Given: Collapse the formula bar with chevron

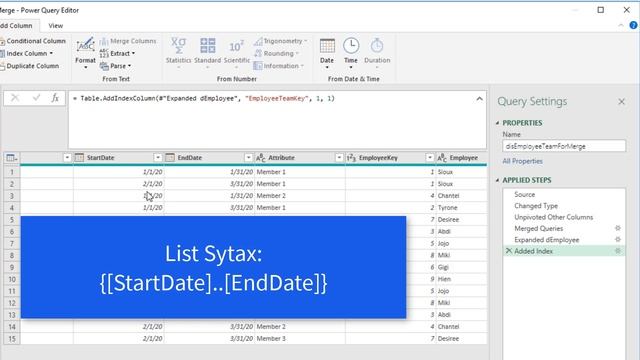Looking at the screenshot, I should pyautogui.click(x=479, y=99).
